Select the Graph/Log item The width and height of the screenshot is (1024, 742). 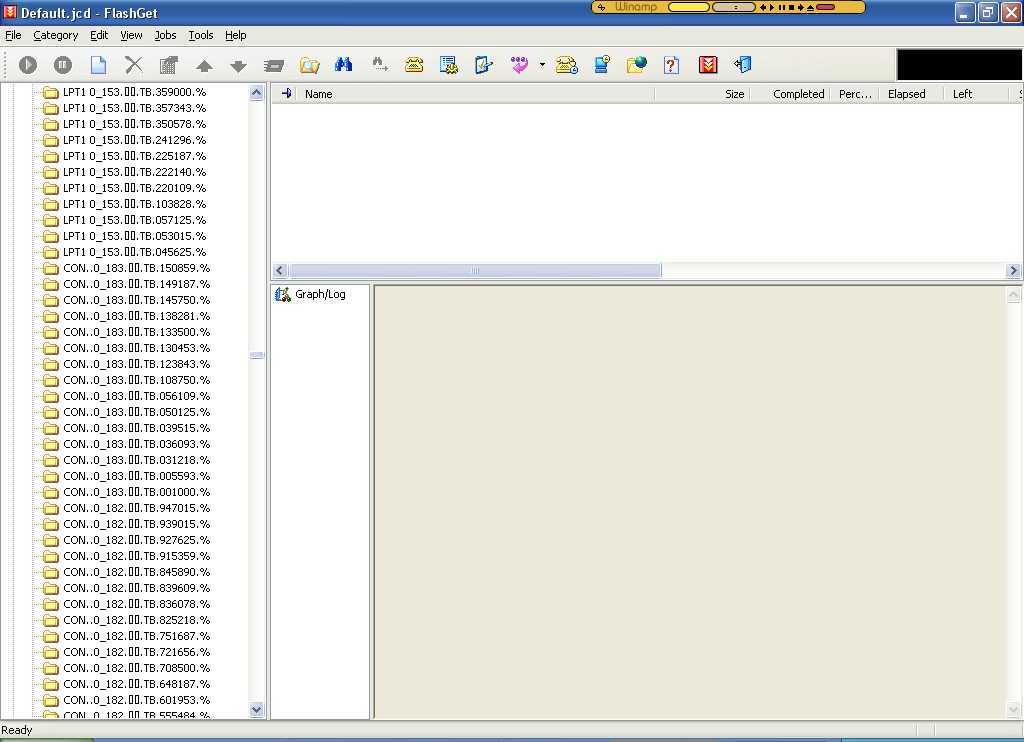coord(319,295)
